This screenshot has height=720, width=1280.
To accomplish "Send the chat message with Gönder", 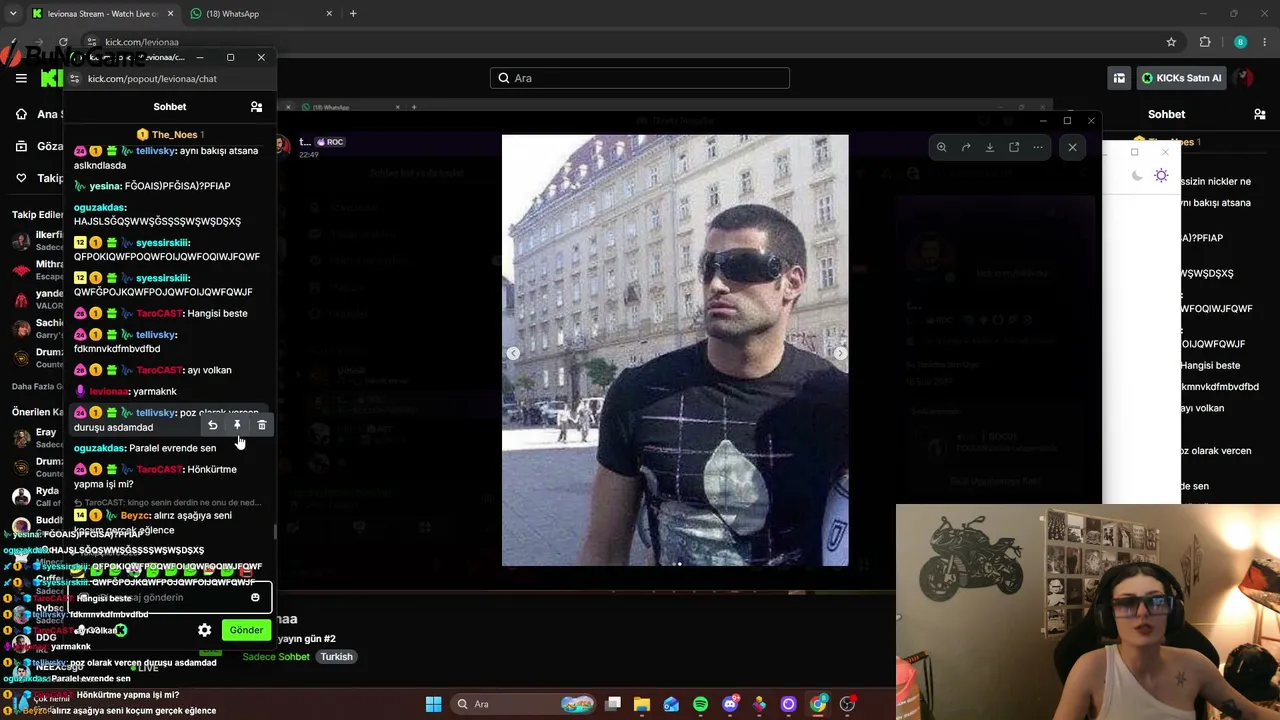I will [x=246, y=630].
